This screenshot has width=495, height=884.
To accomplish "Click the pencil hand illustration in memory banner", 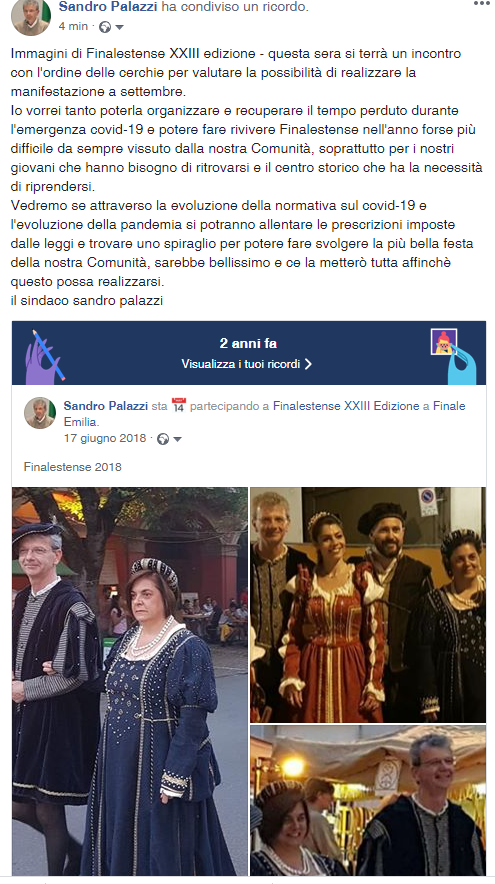I will click(45, 357).
